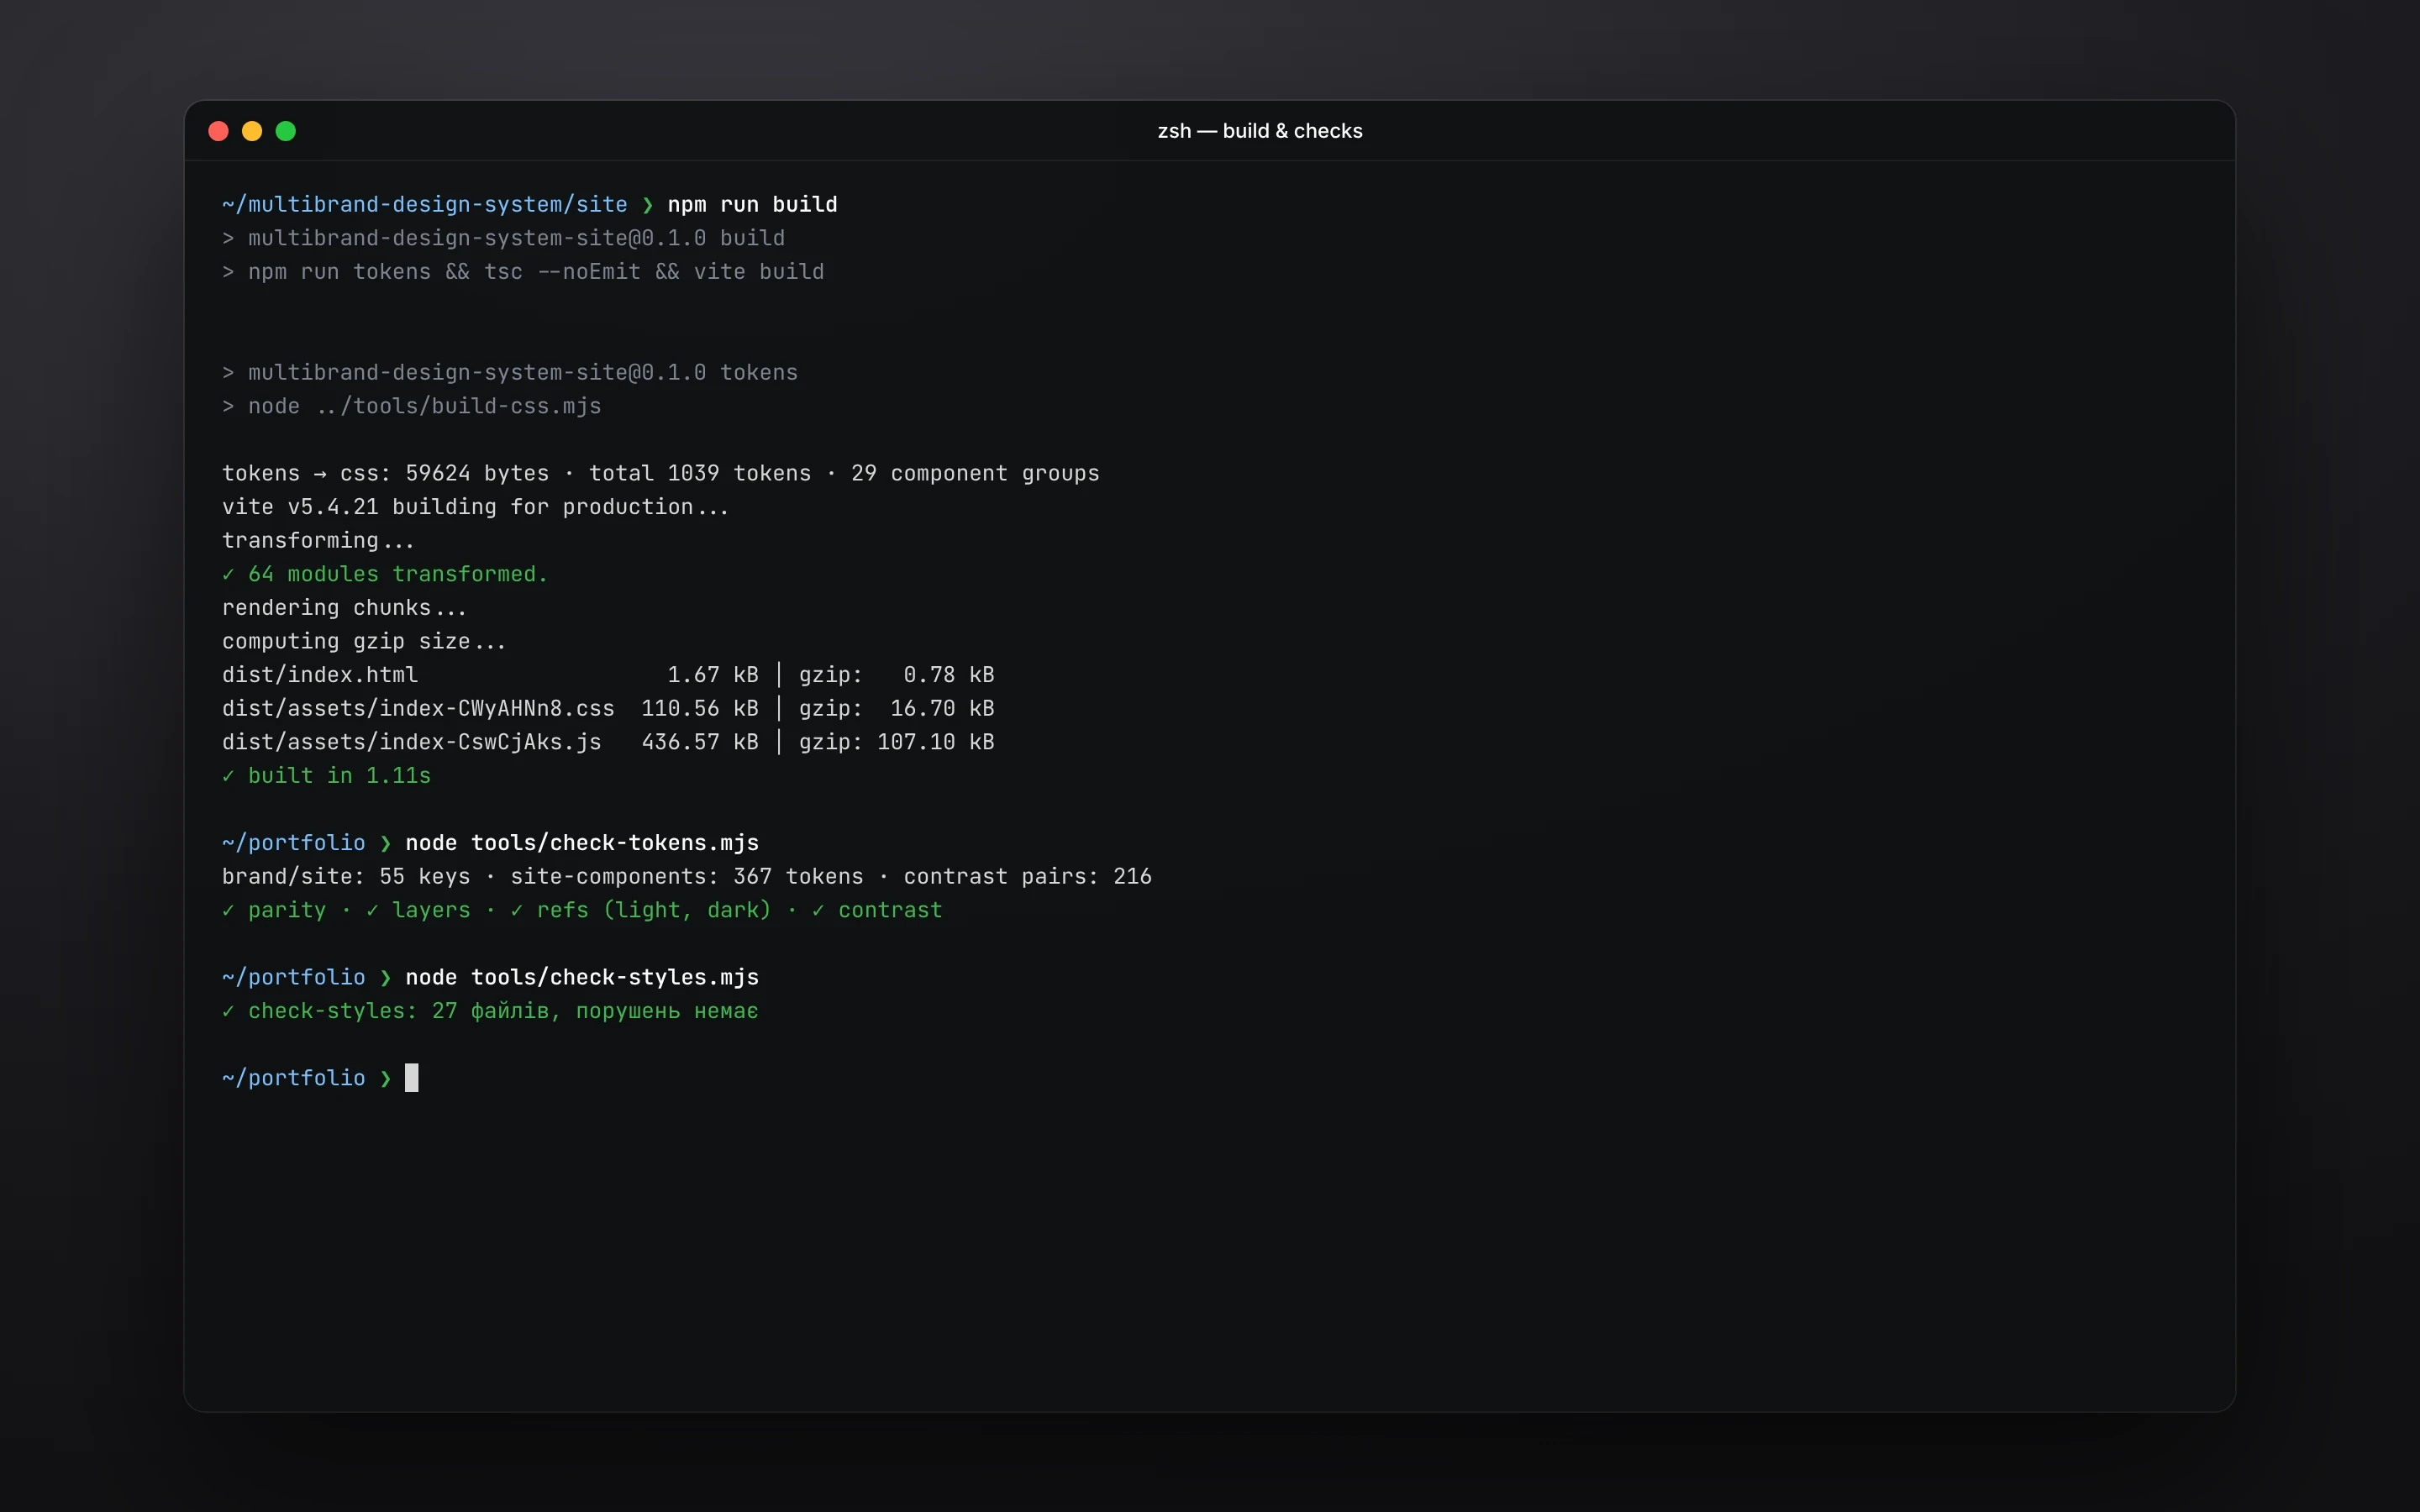The height and width of the screenshot is (1512, 2420).
Task: Click the red close window button
Action: click(x=218, y=131)
